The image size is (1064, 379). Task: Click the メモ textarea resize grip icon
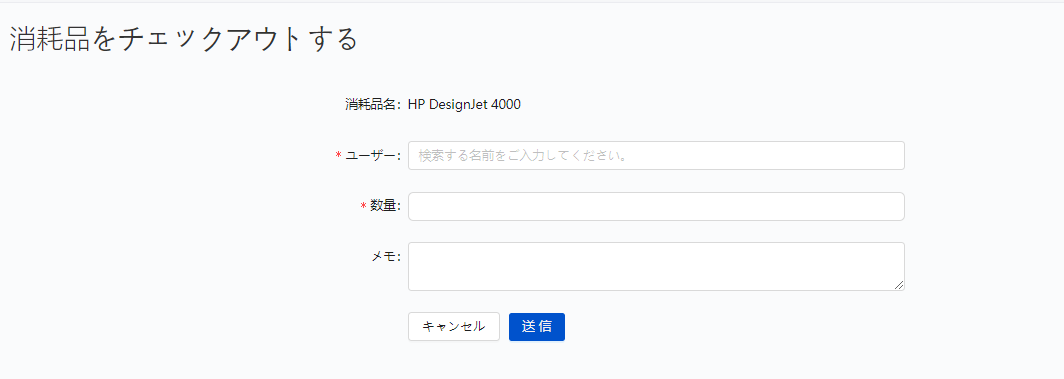tap(898, 285)
